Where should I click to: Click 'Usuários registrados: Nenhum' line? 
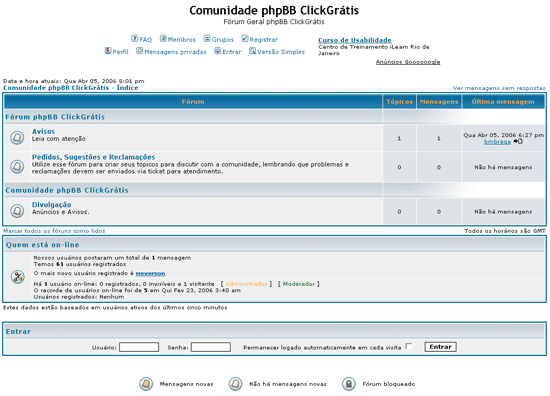tap(79, 297)
